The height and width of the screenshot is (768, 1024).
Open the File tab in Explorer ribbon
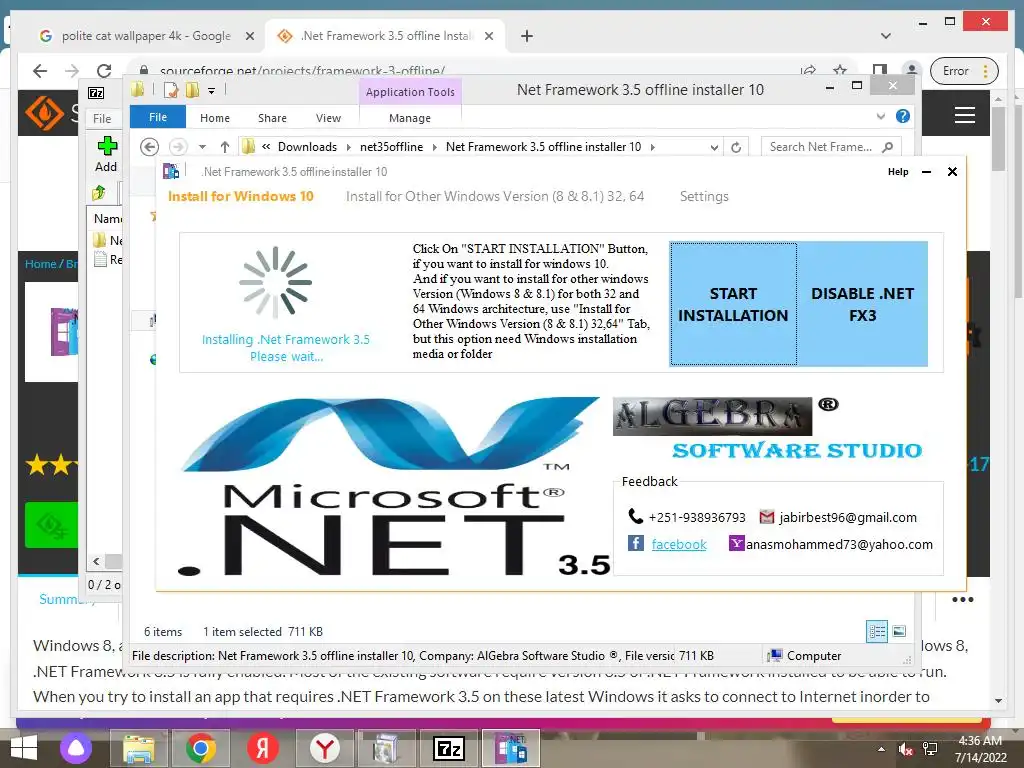pyautogui.click(x=158, y=117)
